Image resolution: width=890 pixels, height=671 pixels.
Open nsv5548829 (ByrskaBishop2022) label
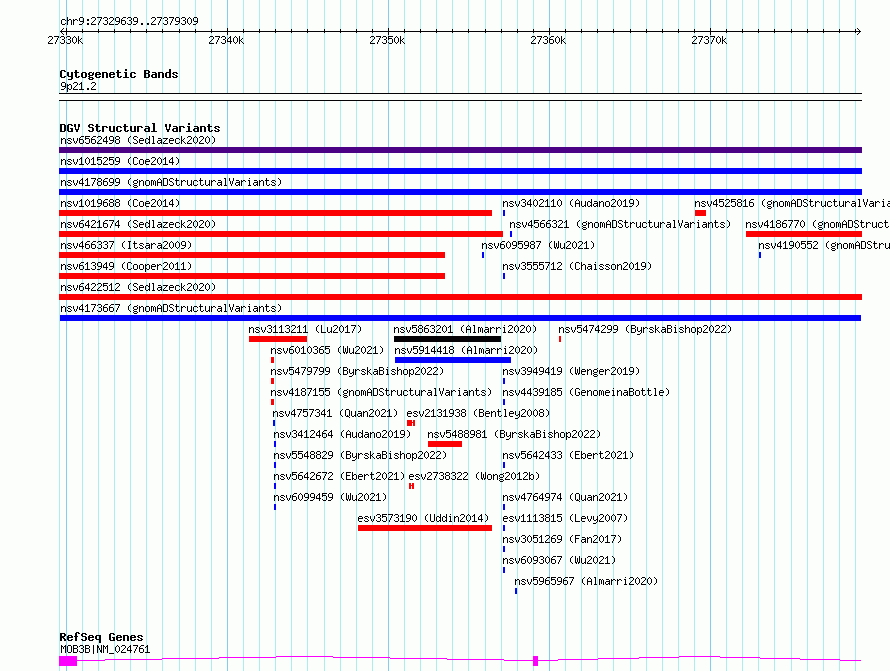(360, 455)
